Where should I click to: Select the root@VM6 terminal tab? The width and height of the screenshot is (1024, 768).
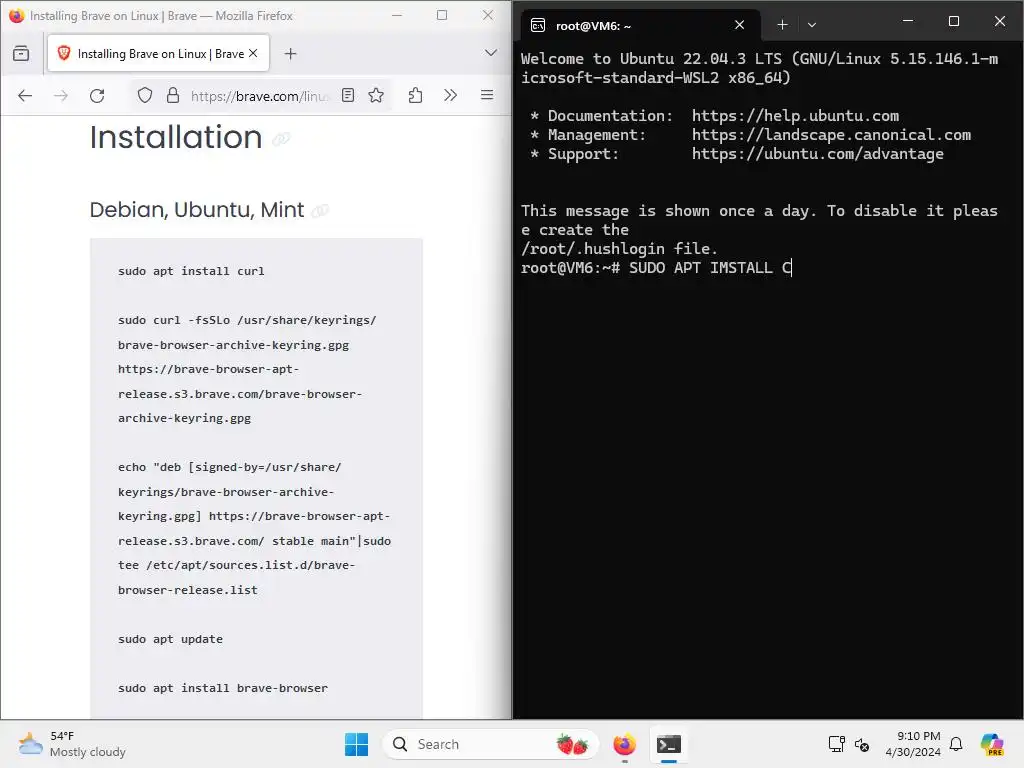click(x=640, y=25)
